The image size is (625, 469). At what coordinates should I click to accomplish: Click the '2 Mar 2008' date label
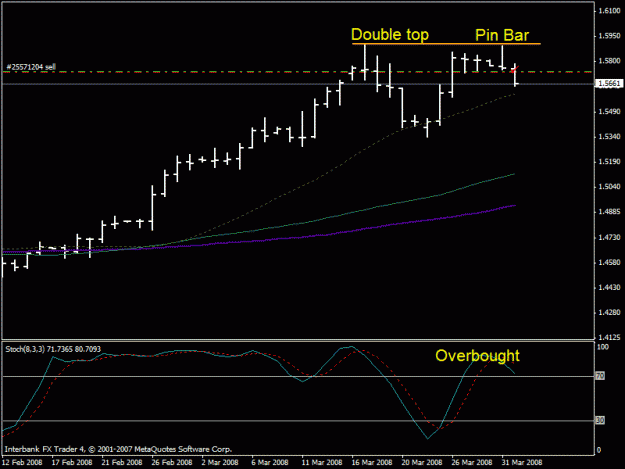tap(220, 462)
